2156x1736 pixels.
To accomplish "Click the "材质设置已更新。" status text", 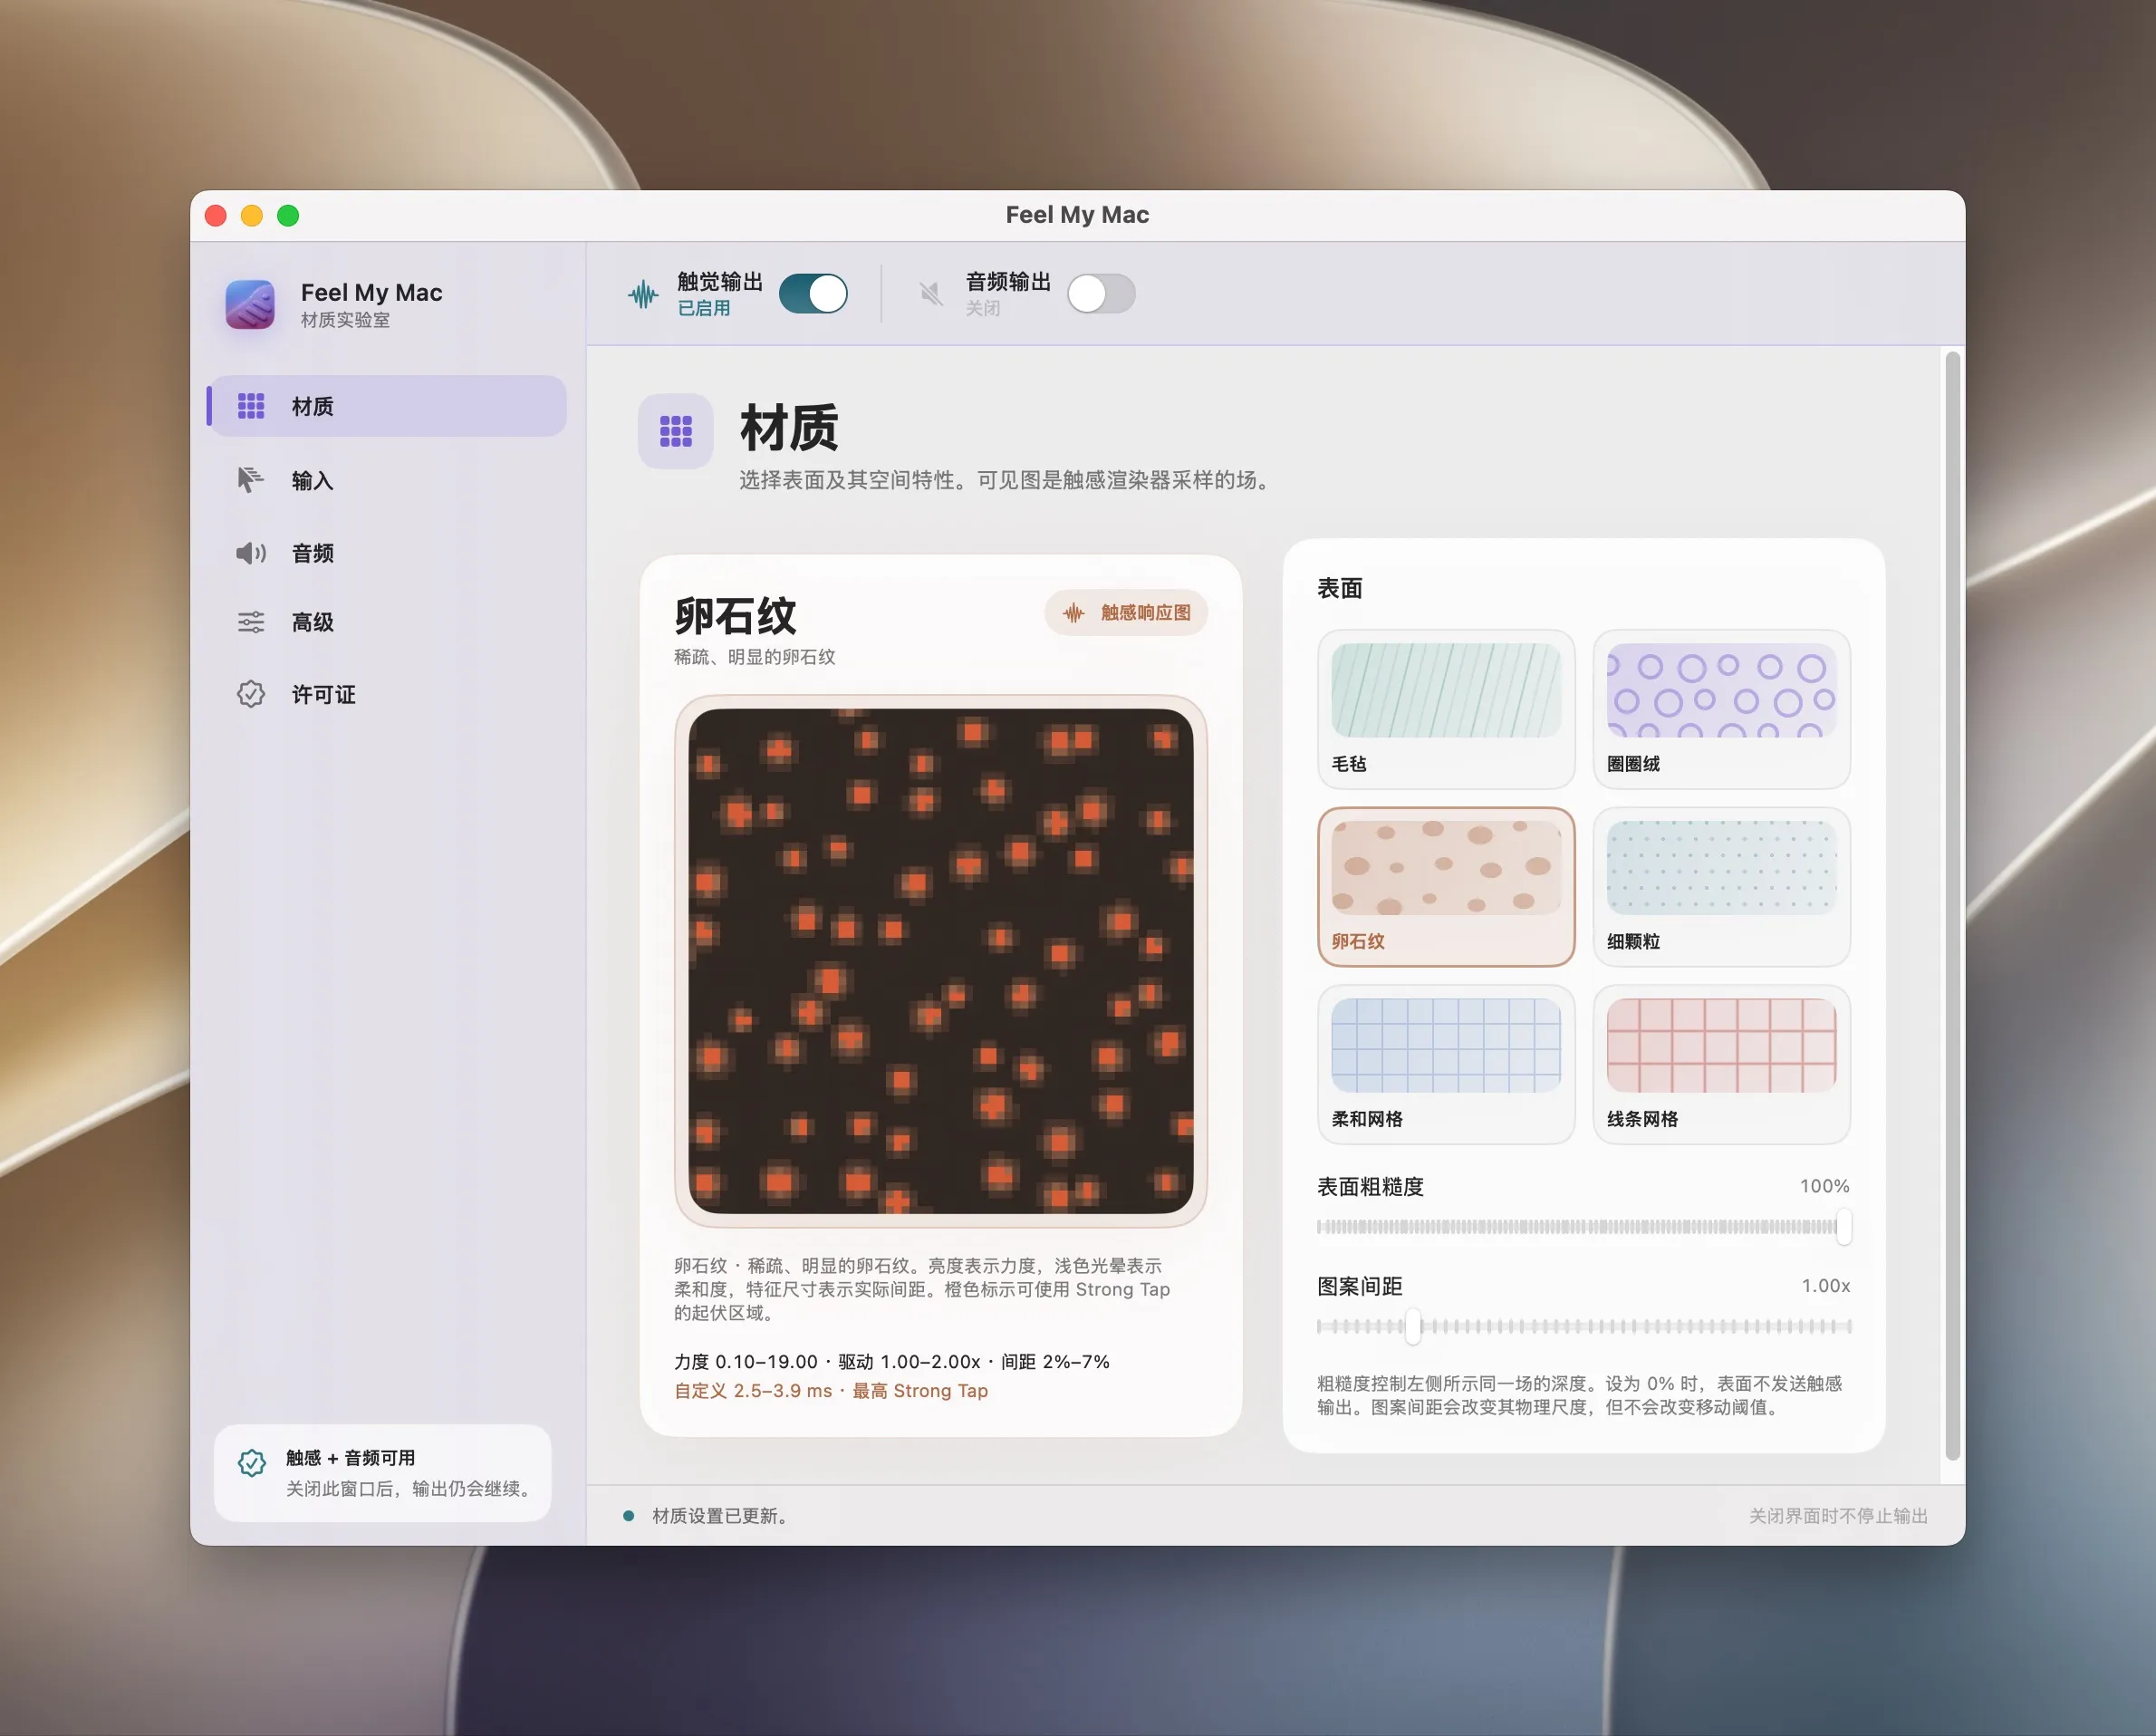I will pyautogui.click(x=722, y=1516).
